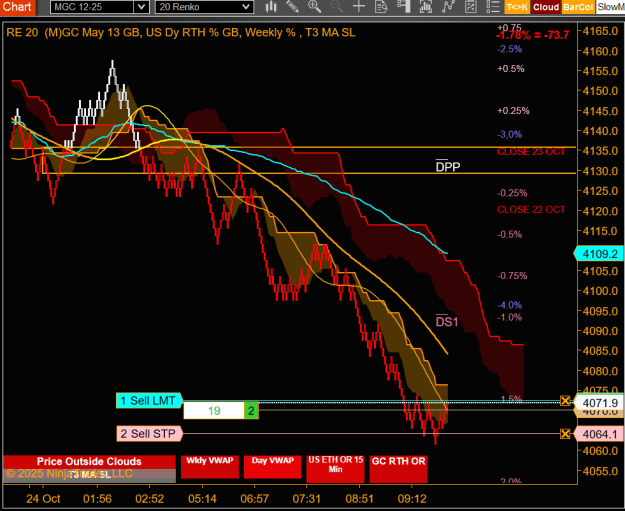
Task: Click the Price Outside Clouds button
Action: [89, 462]
